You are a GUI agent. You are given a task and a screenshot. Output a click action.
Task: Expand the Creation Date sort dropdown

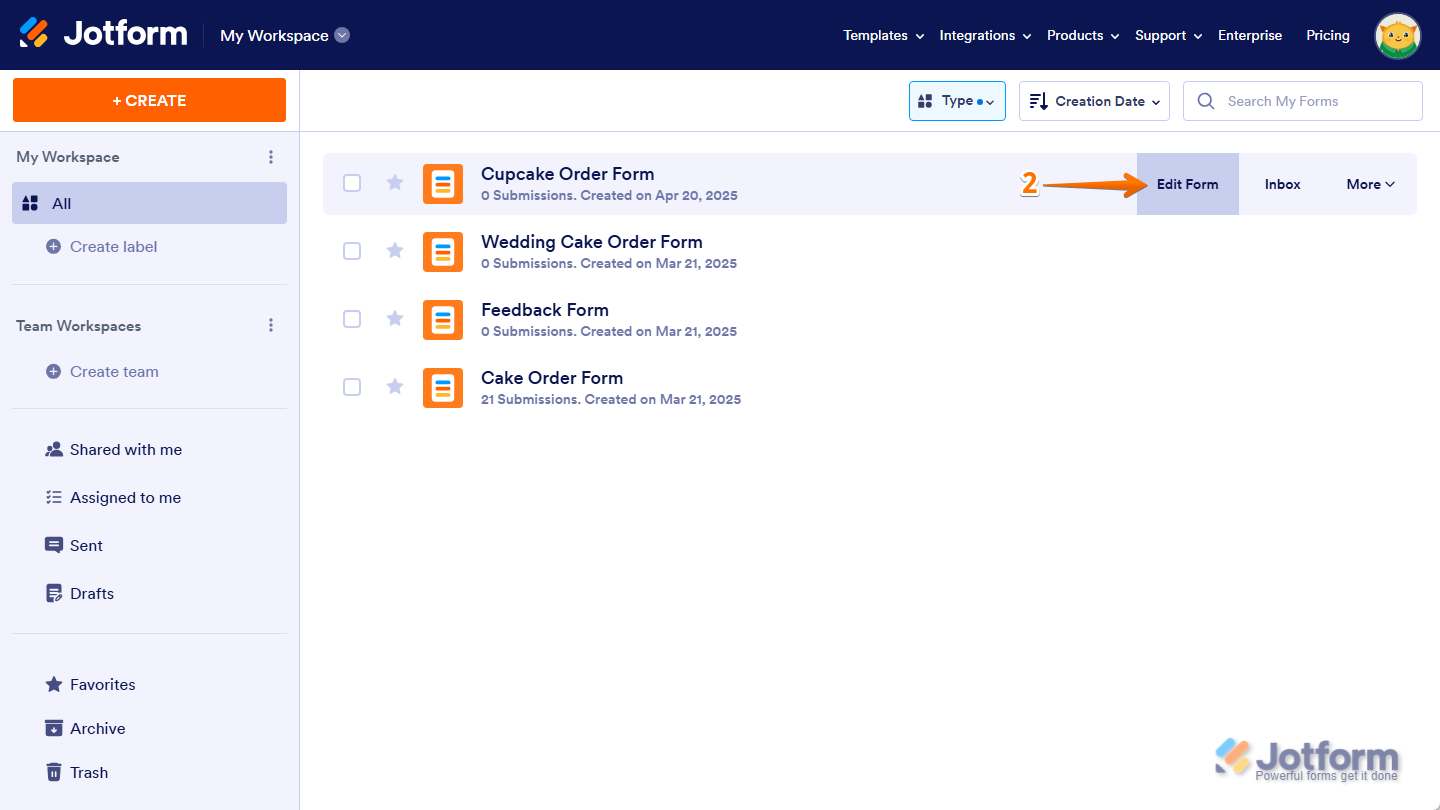(x=1094, y=101)
